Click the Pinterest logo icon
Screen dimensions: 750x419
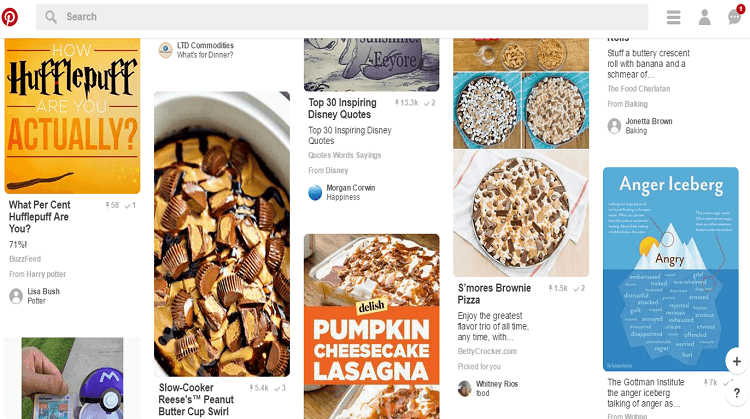(10, 17)
